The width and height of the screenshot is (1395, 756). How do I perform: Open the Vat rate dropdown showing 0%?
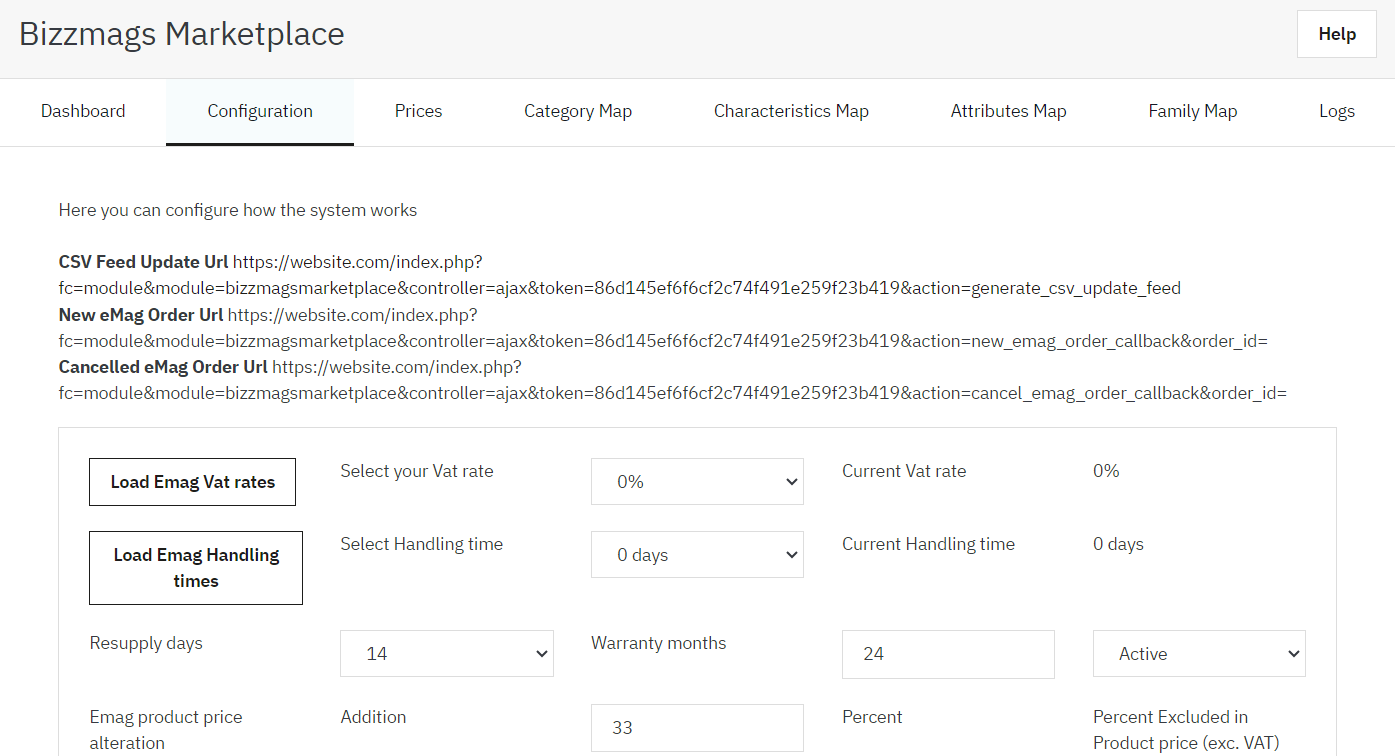[697, 482]
